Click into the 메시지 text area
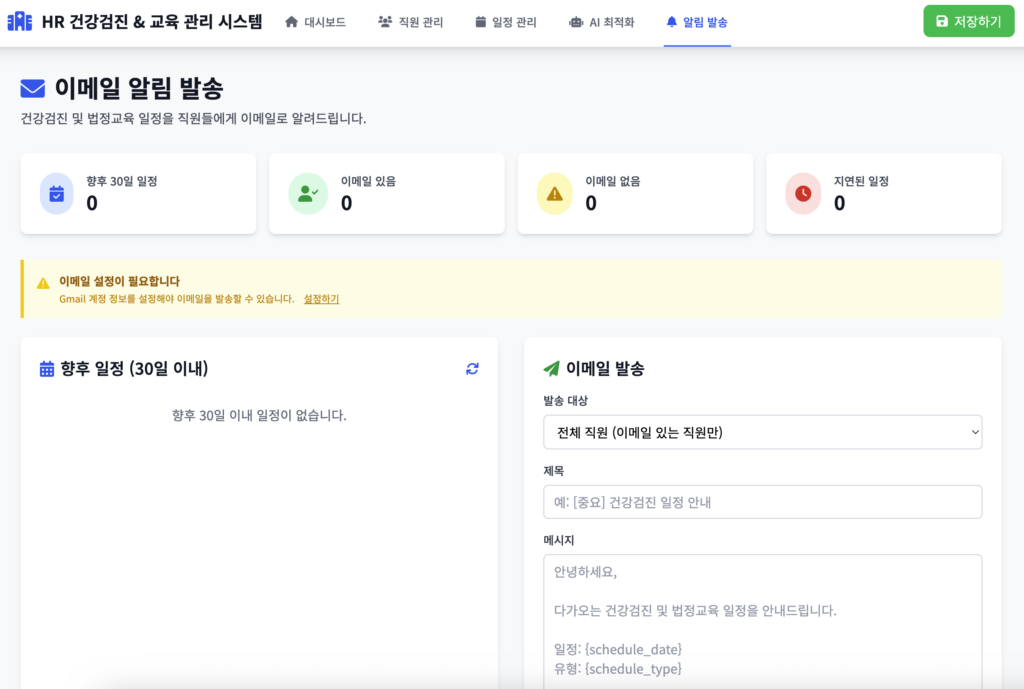1024x689 pixels. coord(762,620)
